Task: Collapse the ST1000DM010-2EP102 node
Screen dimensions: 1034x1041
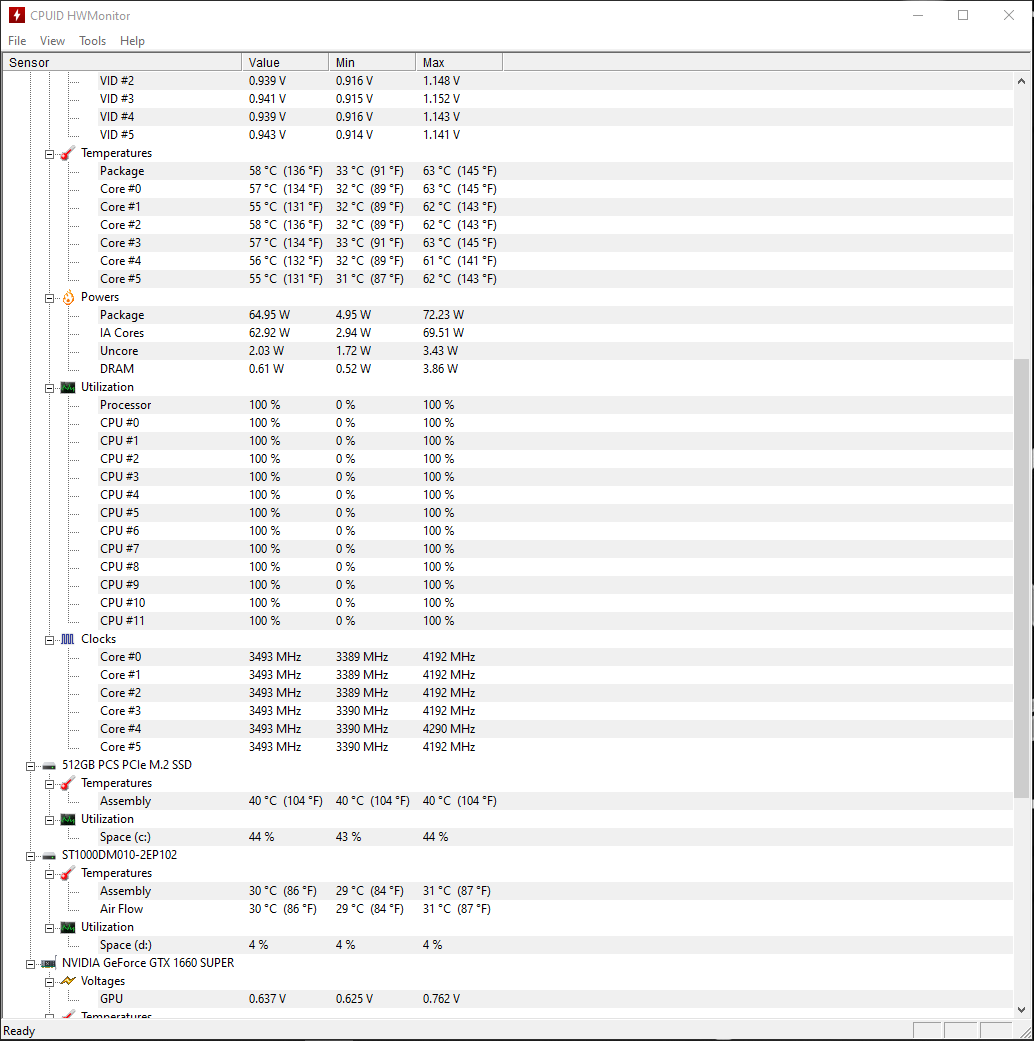Action: point(30,856)
